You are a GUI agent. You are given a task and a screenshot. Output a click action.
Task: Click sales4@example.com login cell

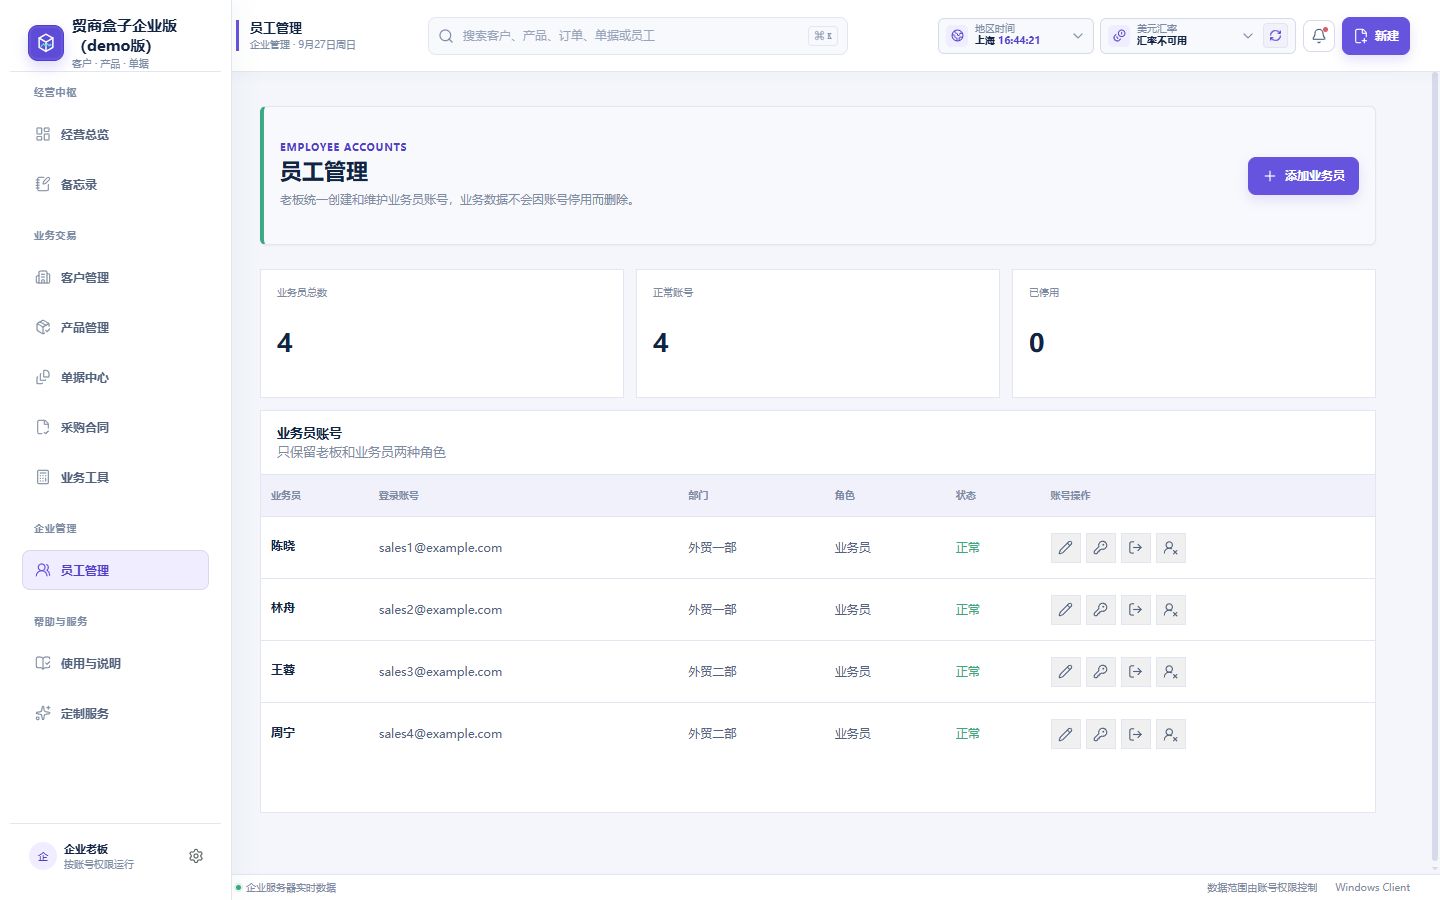click(440, 734)
